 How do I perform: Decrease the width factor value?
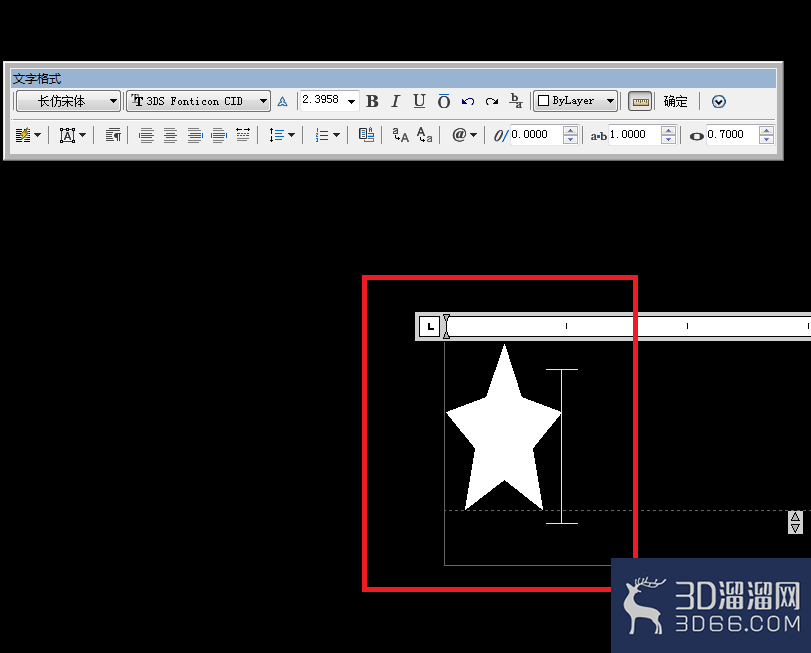point(767,139)
